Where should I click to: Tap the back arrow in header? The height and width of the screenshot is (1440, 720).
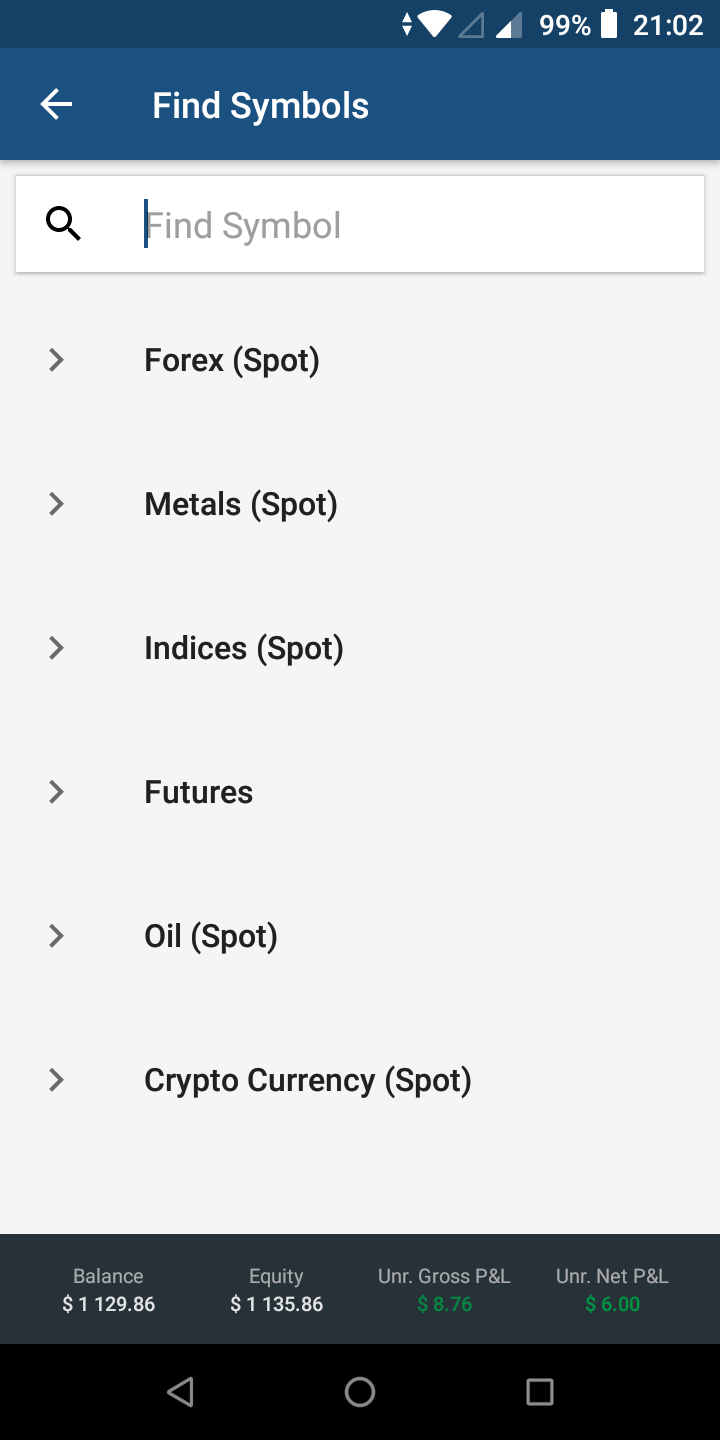[x=56, y=105]
